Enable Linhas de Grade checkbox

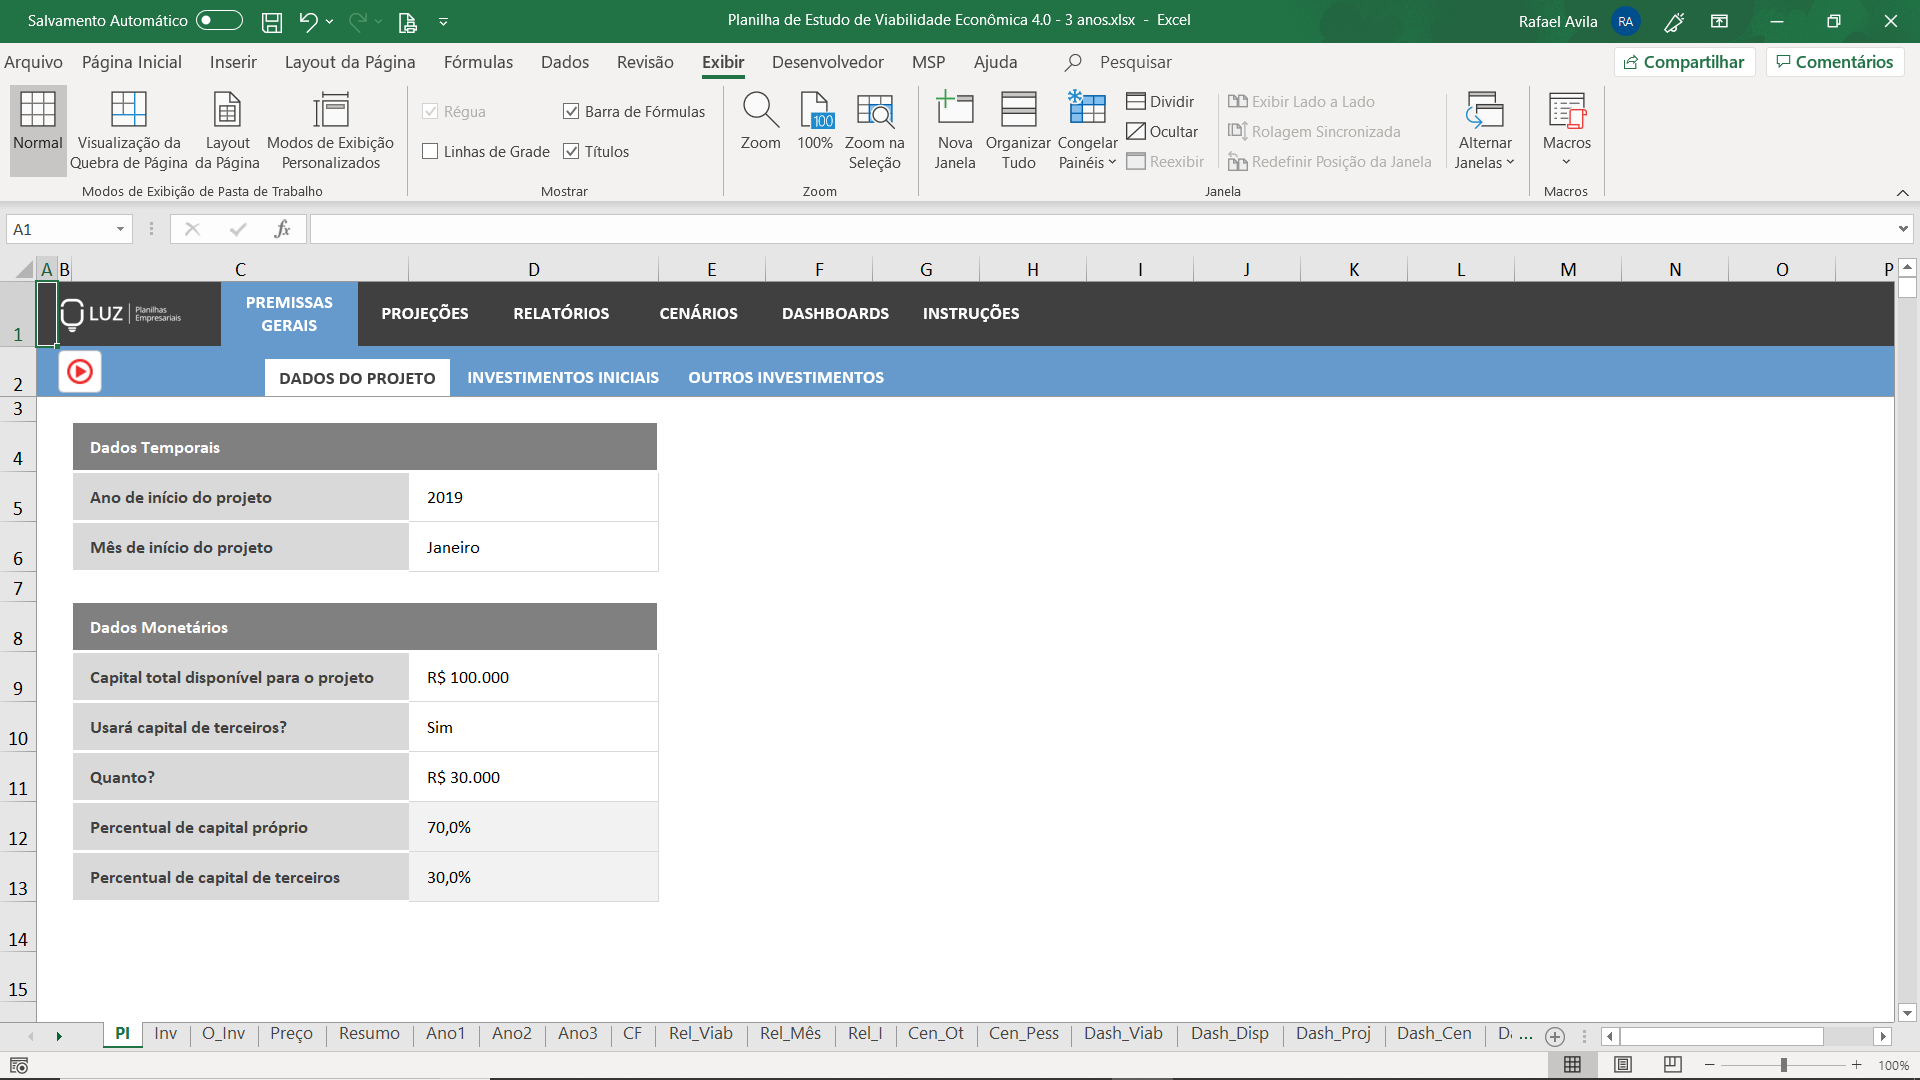click(x=431, y=152)
